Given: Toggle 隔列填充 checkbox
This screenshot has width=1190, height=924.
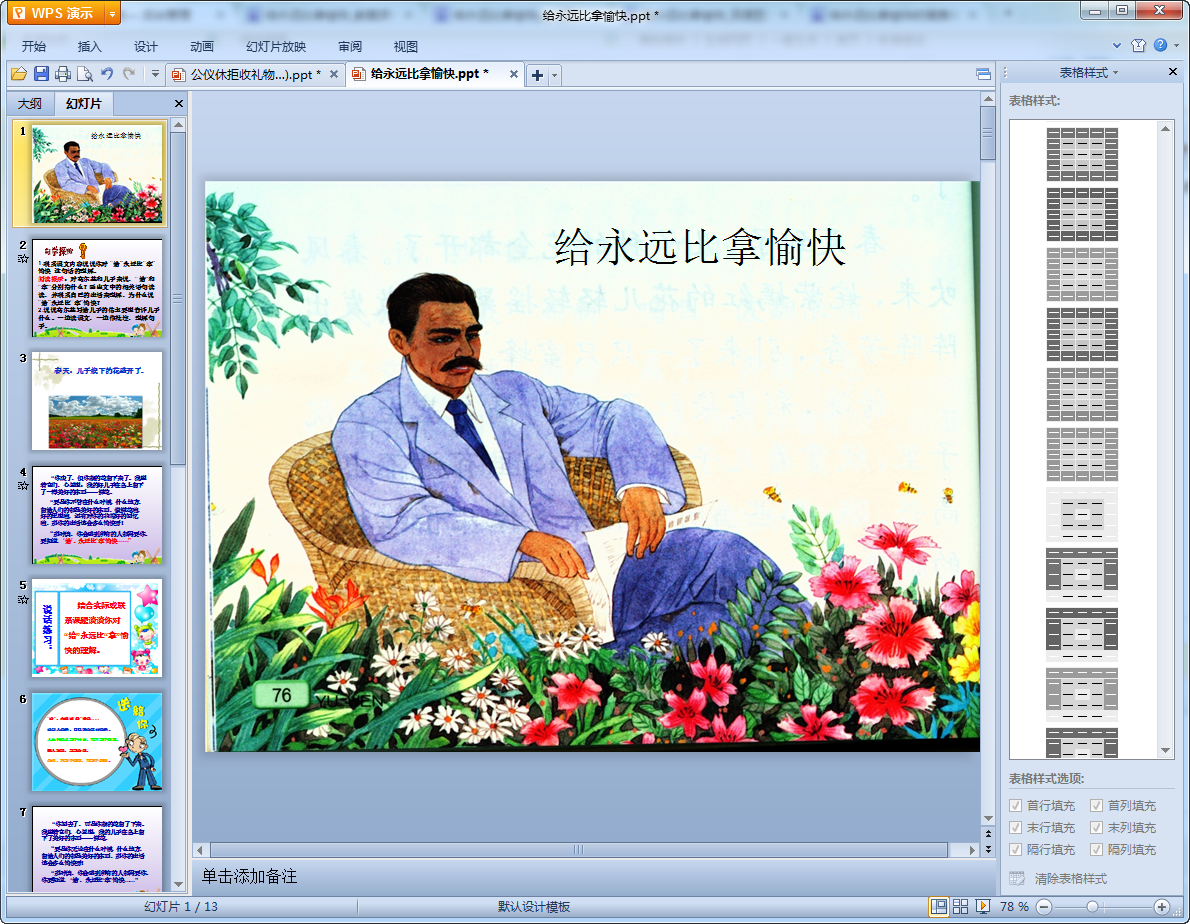Looking at the screenshot, I should tap(1096, 850).
